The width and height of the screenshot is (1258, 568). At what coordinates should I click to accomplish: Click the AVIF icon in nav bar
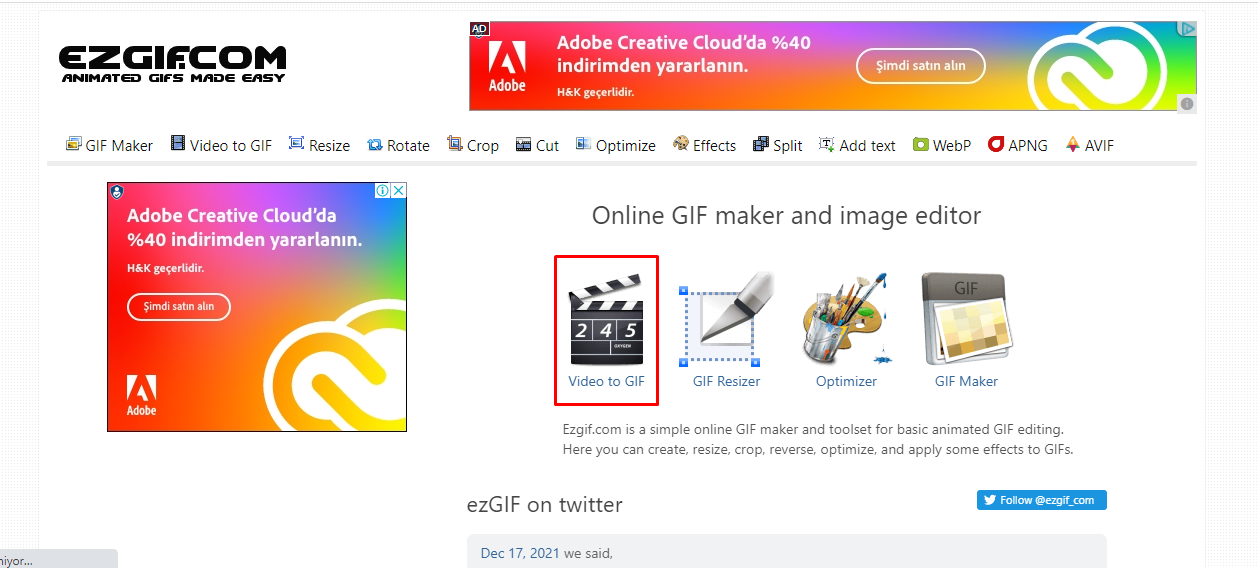[1073, 144]
